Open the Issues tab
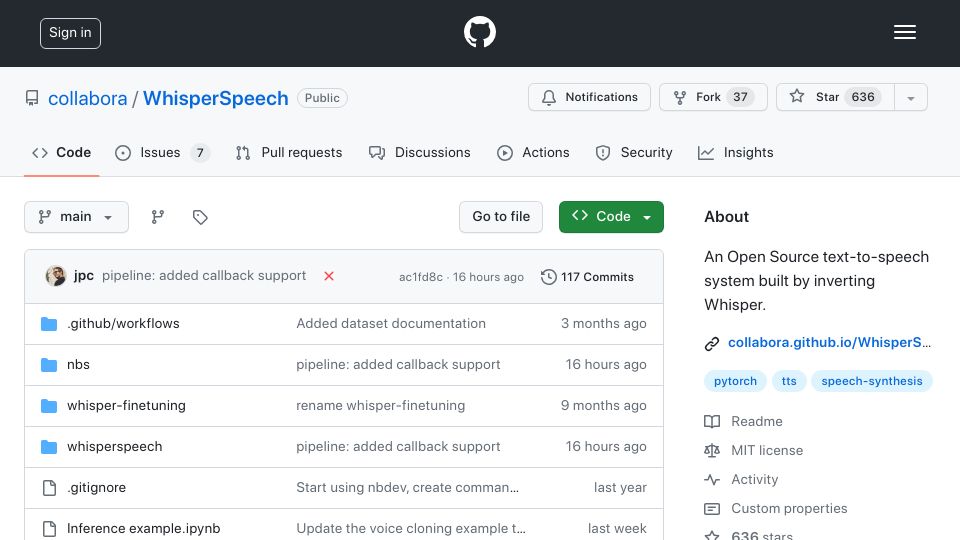 click(162, 152)
